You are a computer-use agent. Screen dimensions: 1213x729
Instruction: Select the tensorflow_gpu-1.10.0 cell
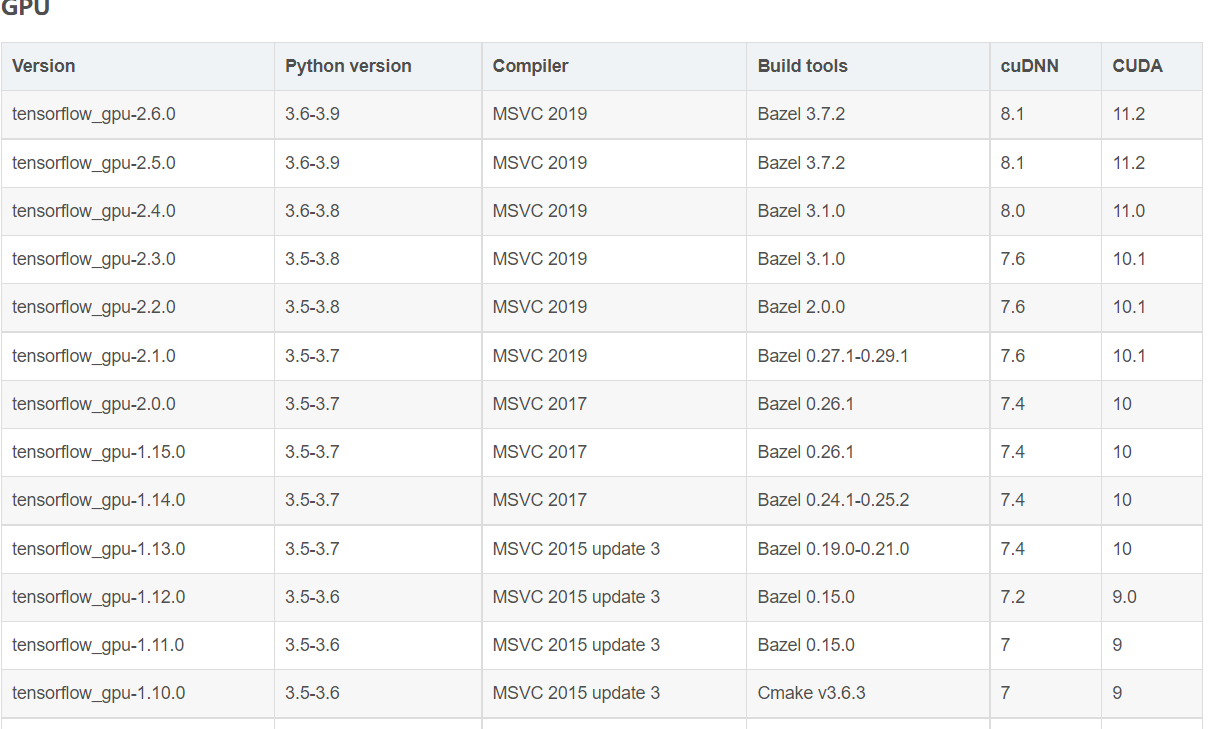click(x=138, y=693)
